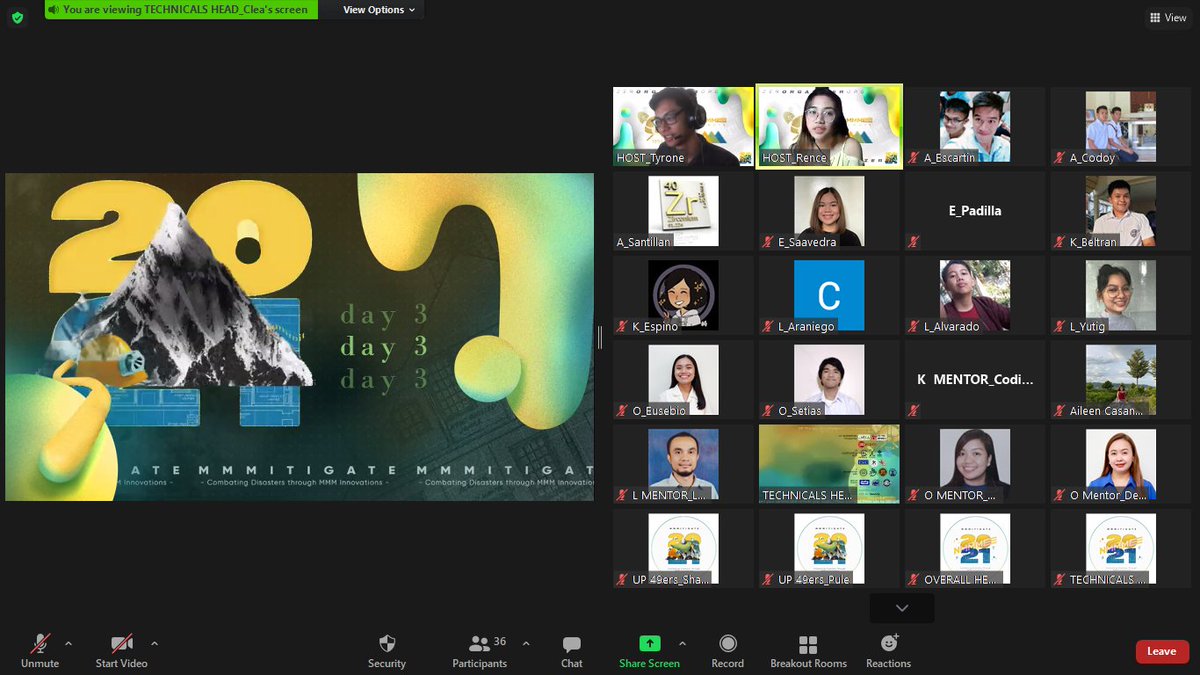This screenshot has height=675, width=1200.
Task: Select the OVERALL HE participant tile
Action: click(975, 549)
